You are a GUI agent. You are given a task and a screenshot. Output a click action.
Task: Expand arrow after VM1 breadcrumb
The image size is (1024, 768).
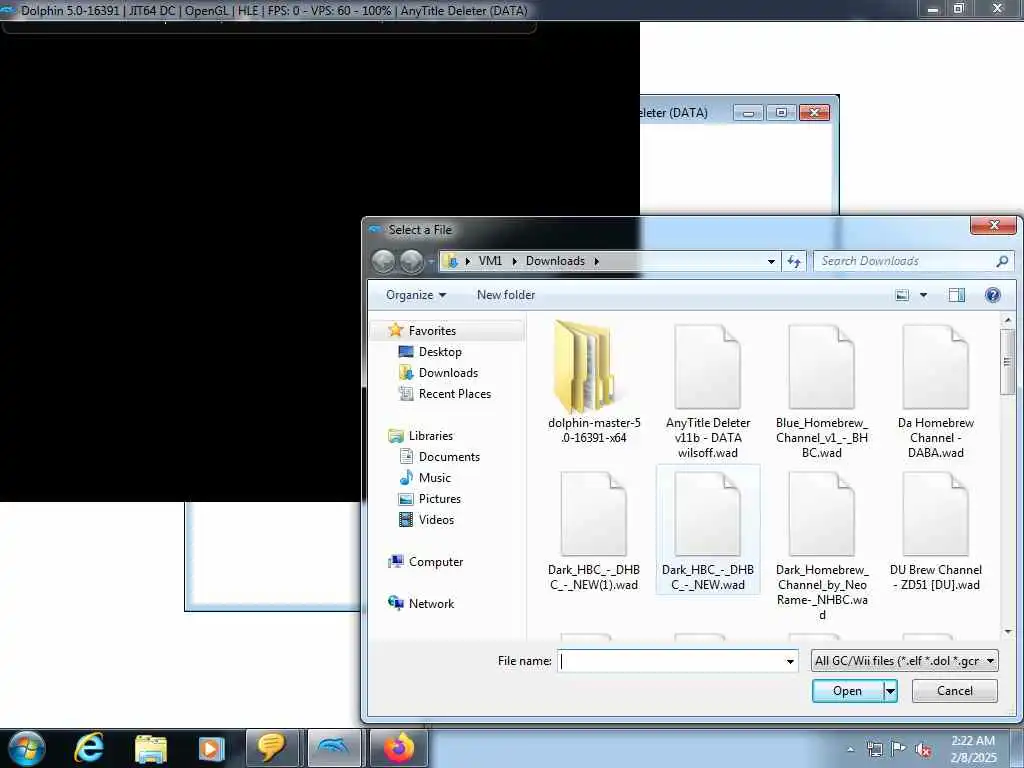pyautogui.click(x=515, y=261)
